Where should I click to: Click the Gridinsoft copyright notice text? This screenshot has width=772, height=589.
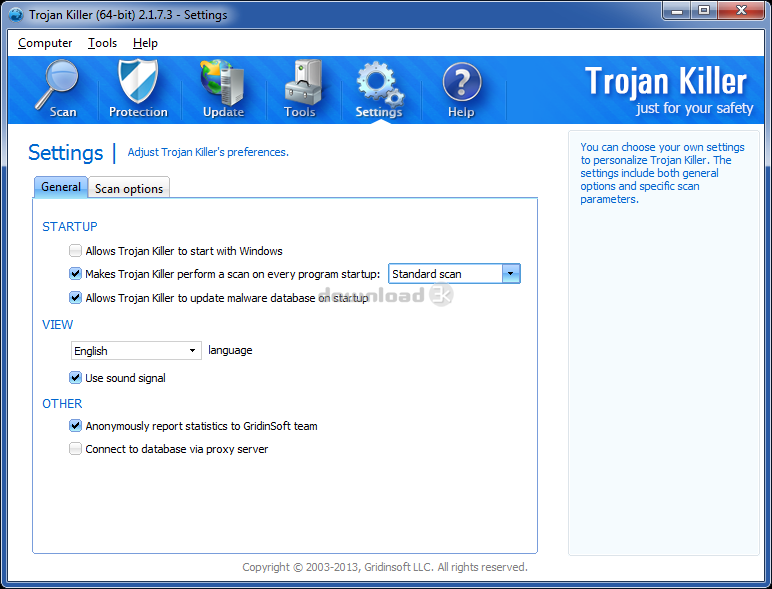click(385, 567)
